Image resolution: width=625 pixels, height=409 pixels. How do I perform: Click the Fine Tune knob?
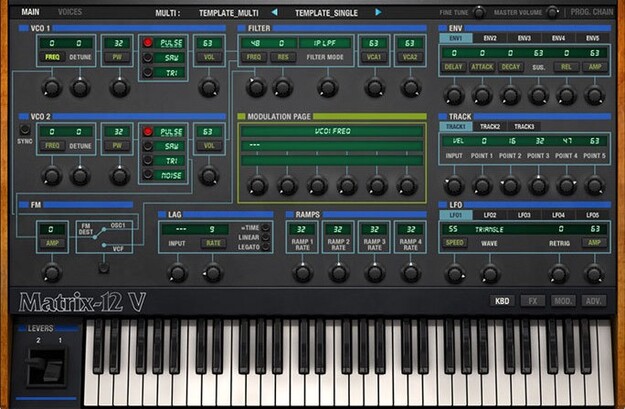[x=479, y=12]
